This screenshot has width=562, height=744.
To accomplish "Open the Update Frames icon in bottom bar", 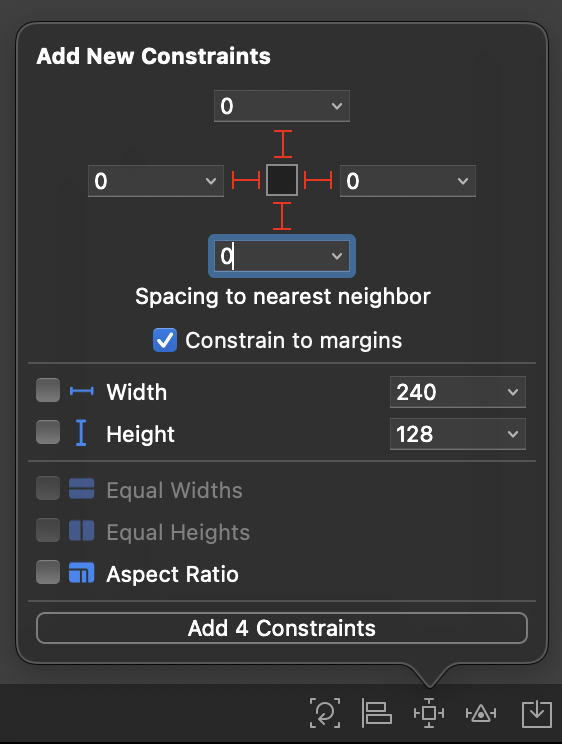I will pyautogui.click(x=325, y=713).
